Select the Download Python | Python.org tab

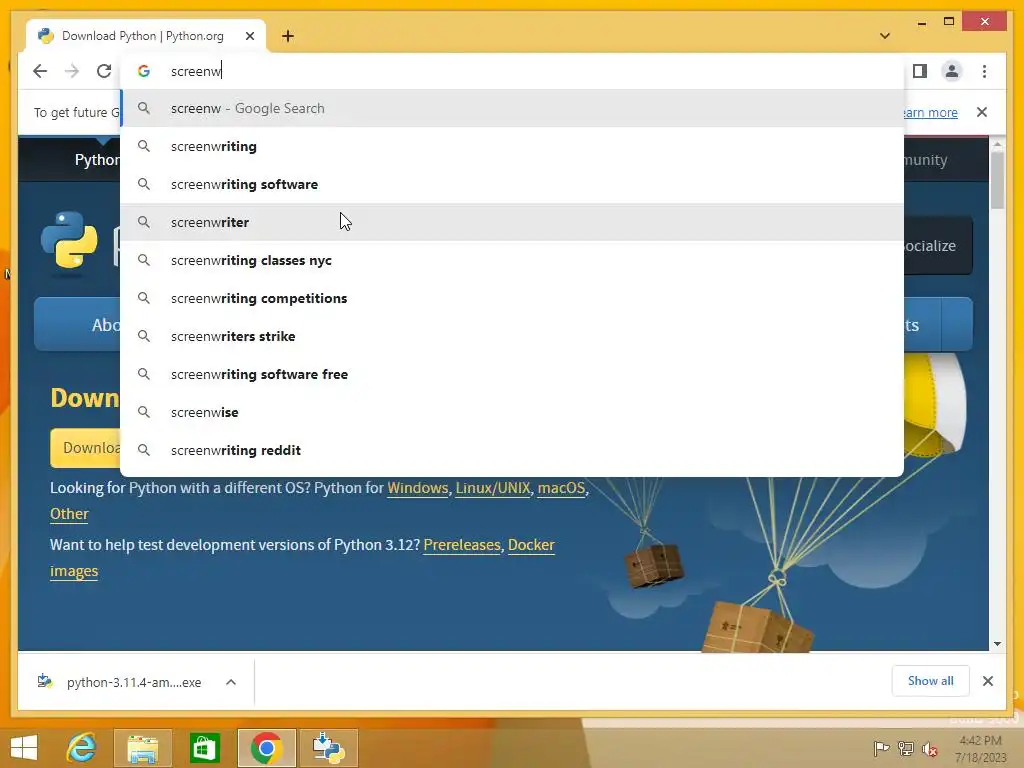[x=145, y=36]
